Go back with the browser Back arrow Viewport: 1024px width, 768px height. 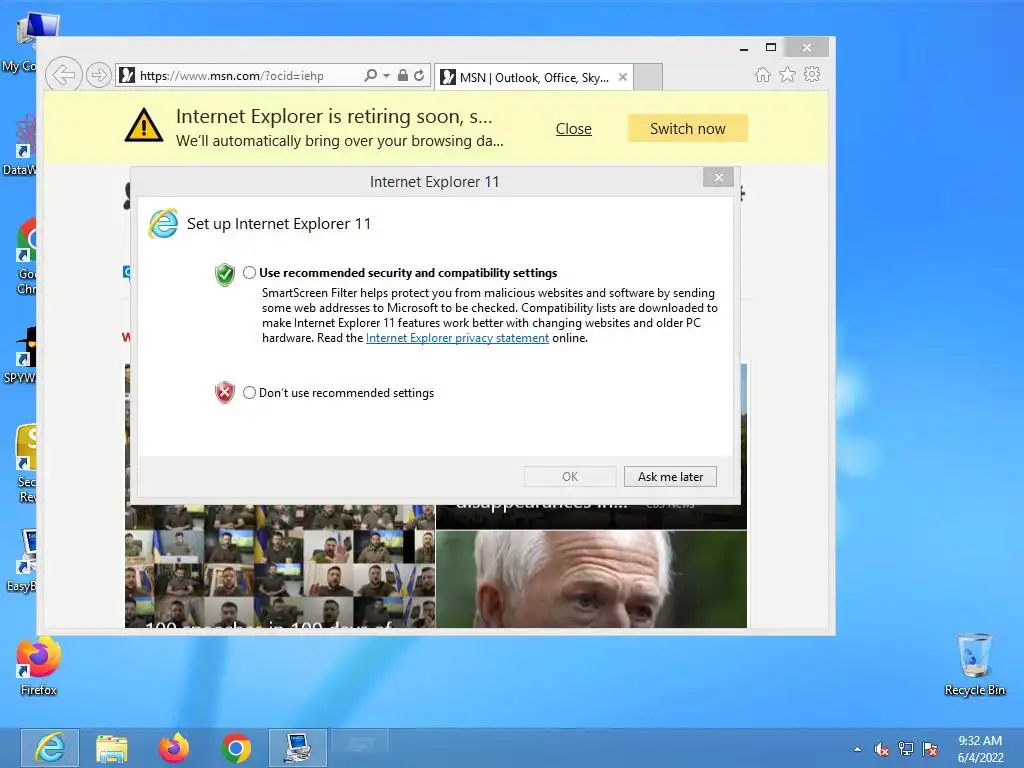(63, 75)
